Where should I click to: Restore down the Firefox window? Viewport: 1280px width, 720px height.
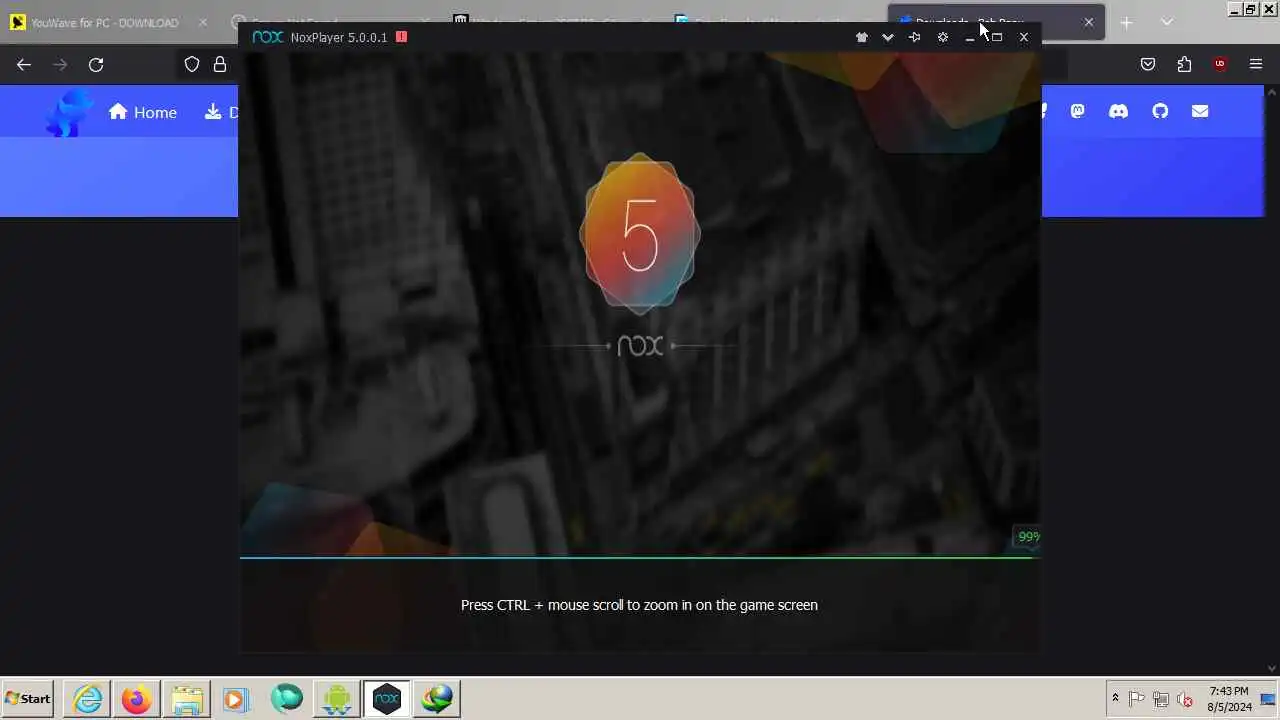(x=1250, y=9)
